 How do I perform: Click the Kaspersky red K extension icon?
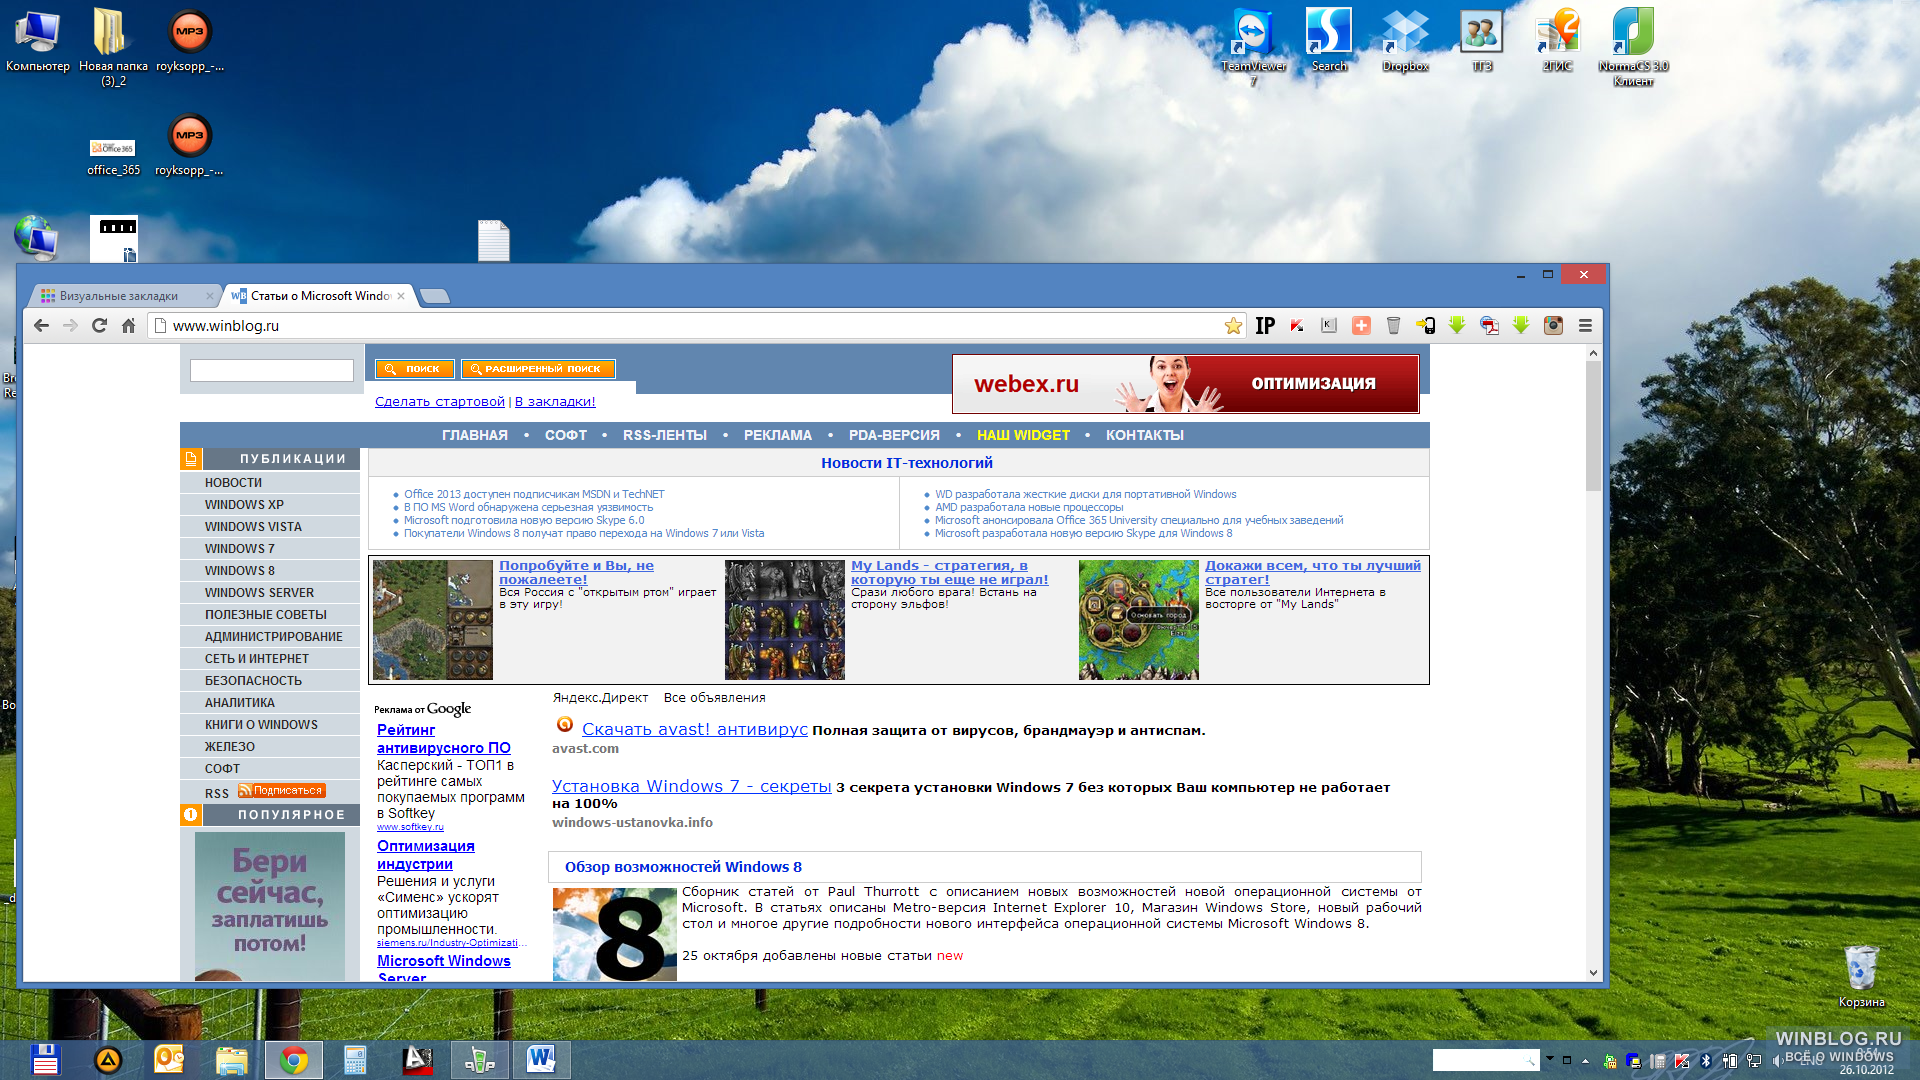[x=1297, y=326]
